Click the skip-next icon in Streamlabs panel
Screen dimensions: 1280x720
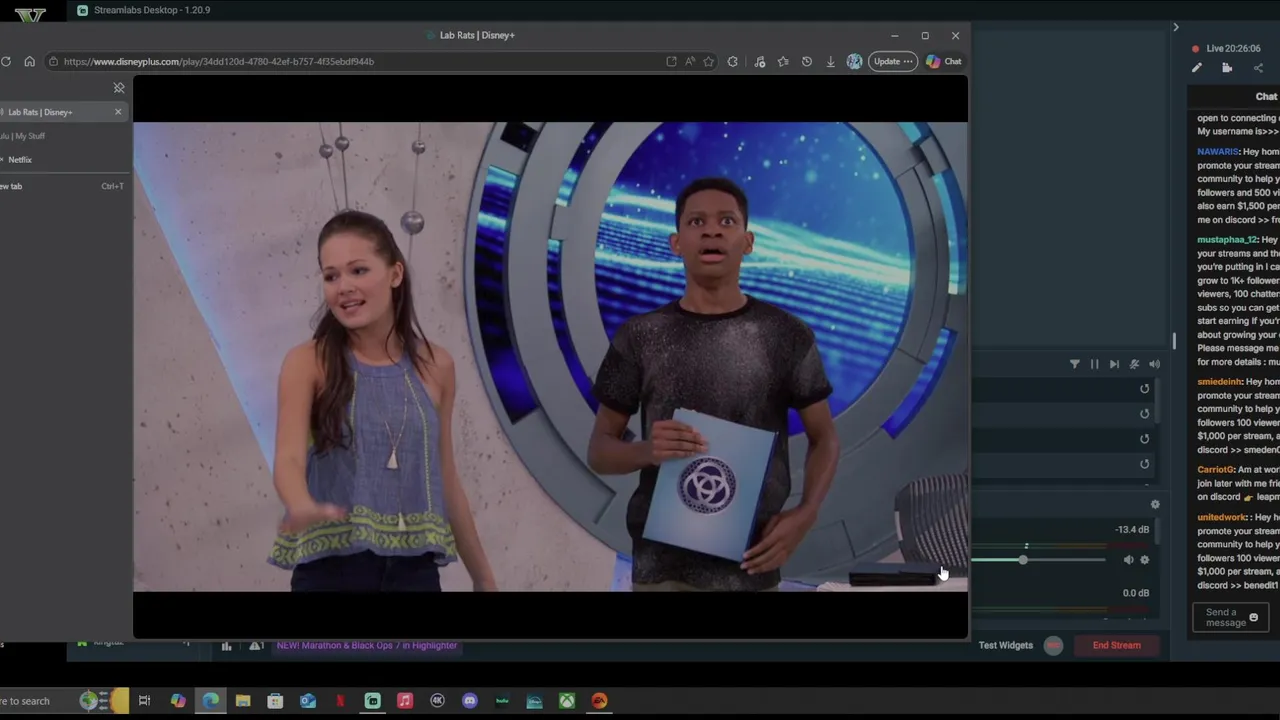click(x=1114, y=364)
